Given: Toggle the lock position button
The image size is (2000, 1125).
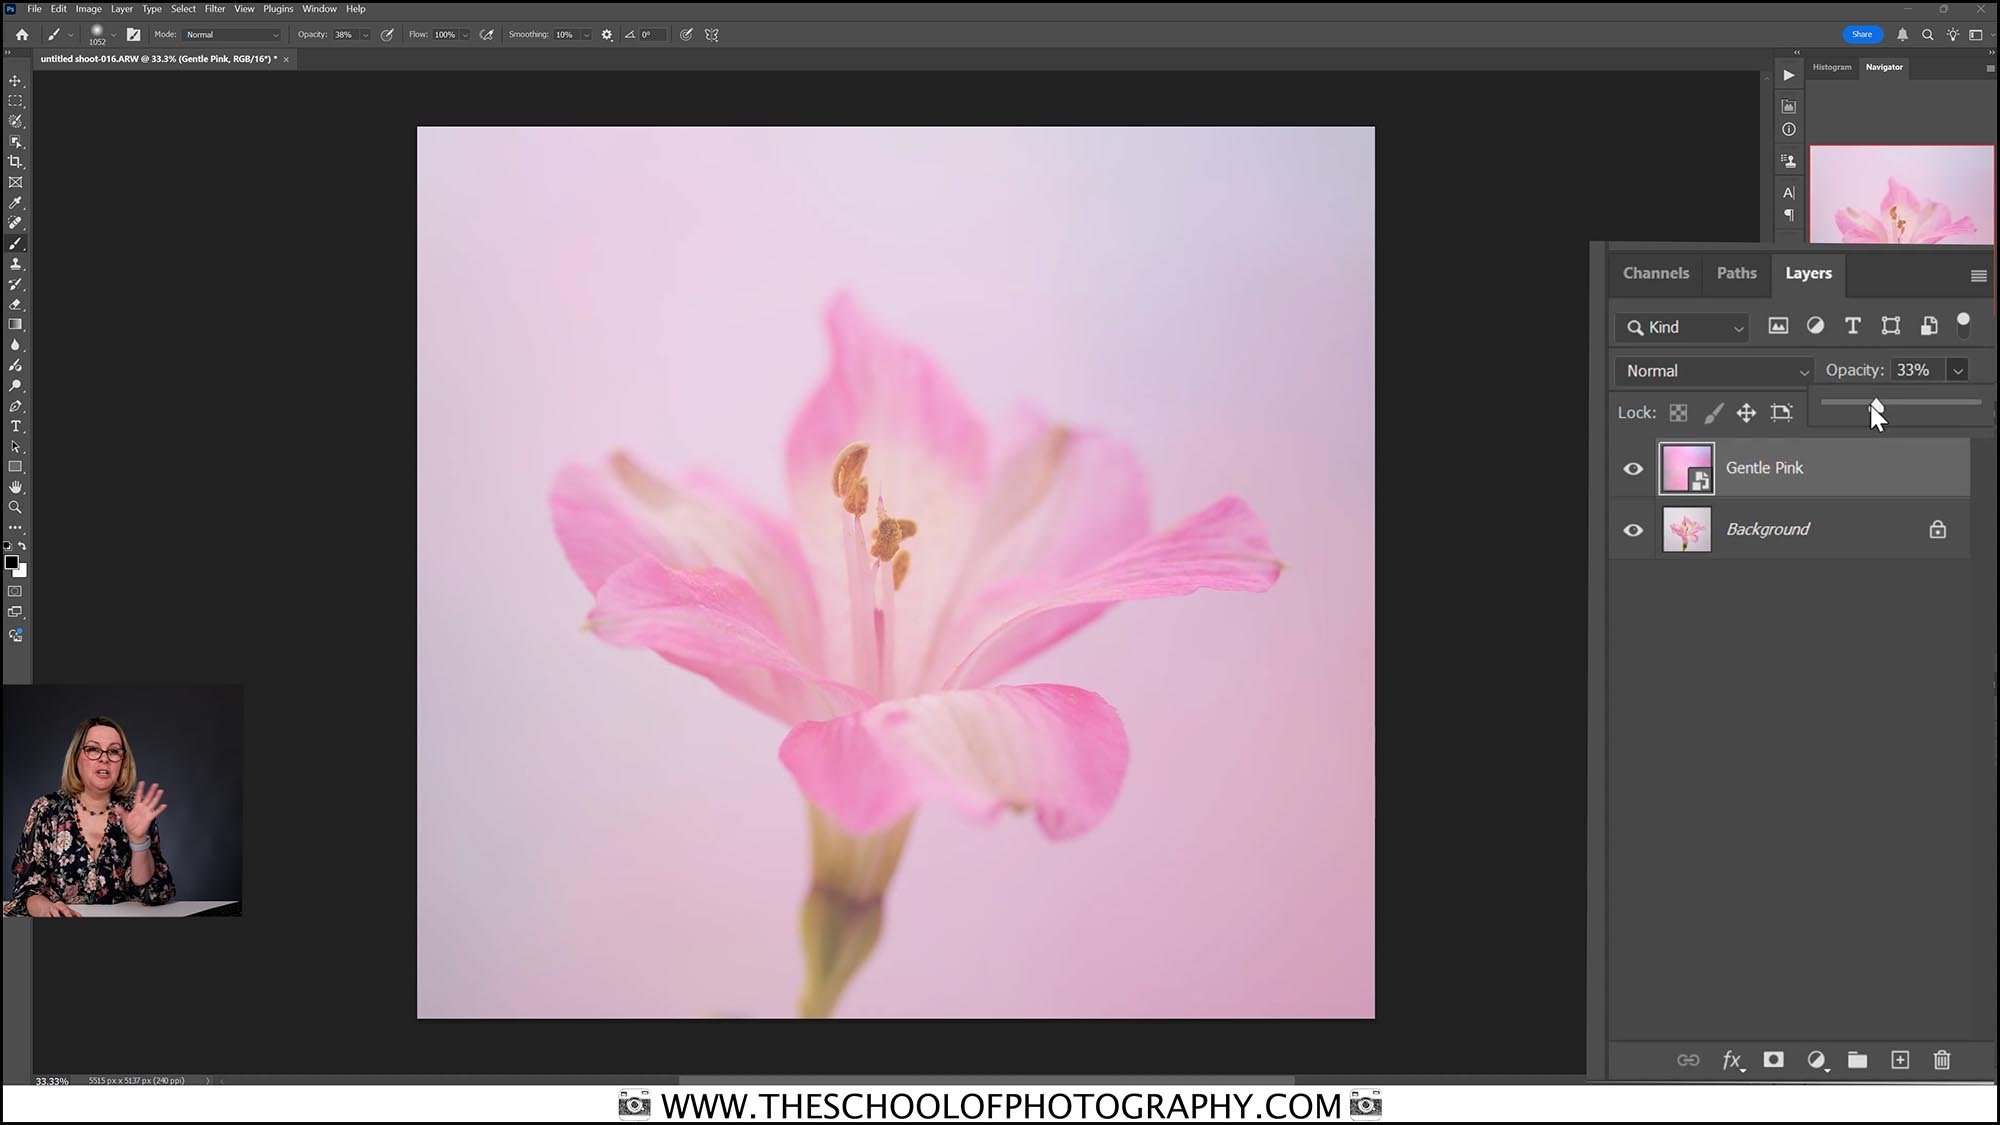Looking at the screenshot, I should tap(1748, 412).
